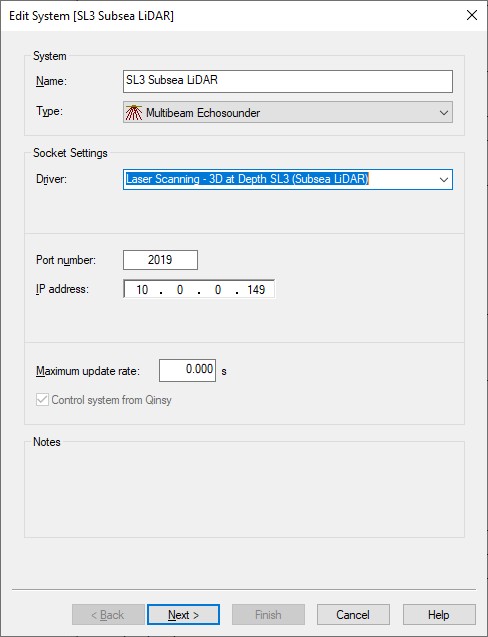This screenshot has height=637, width=488.
Task: Click the Port number field
Action: point(160,260)
